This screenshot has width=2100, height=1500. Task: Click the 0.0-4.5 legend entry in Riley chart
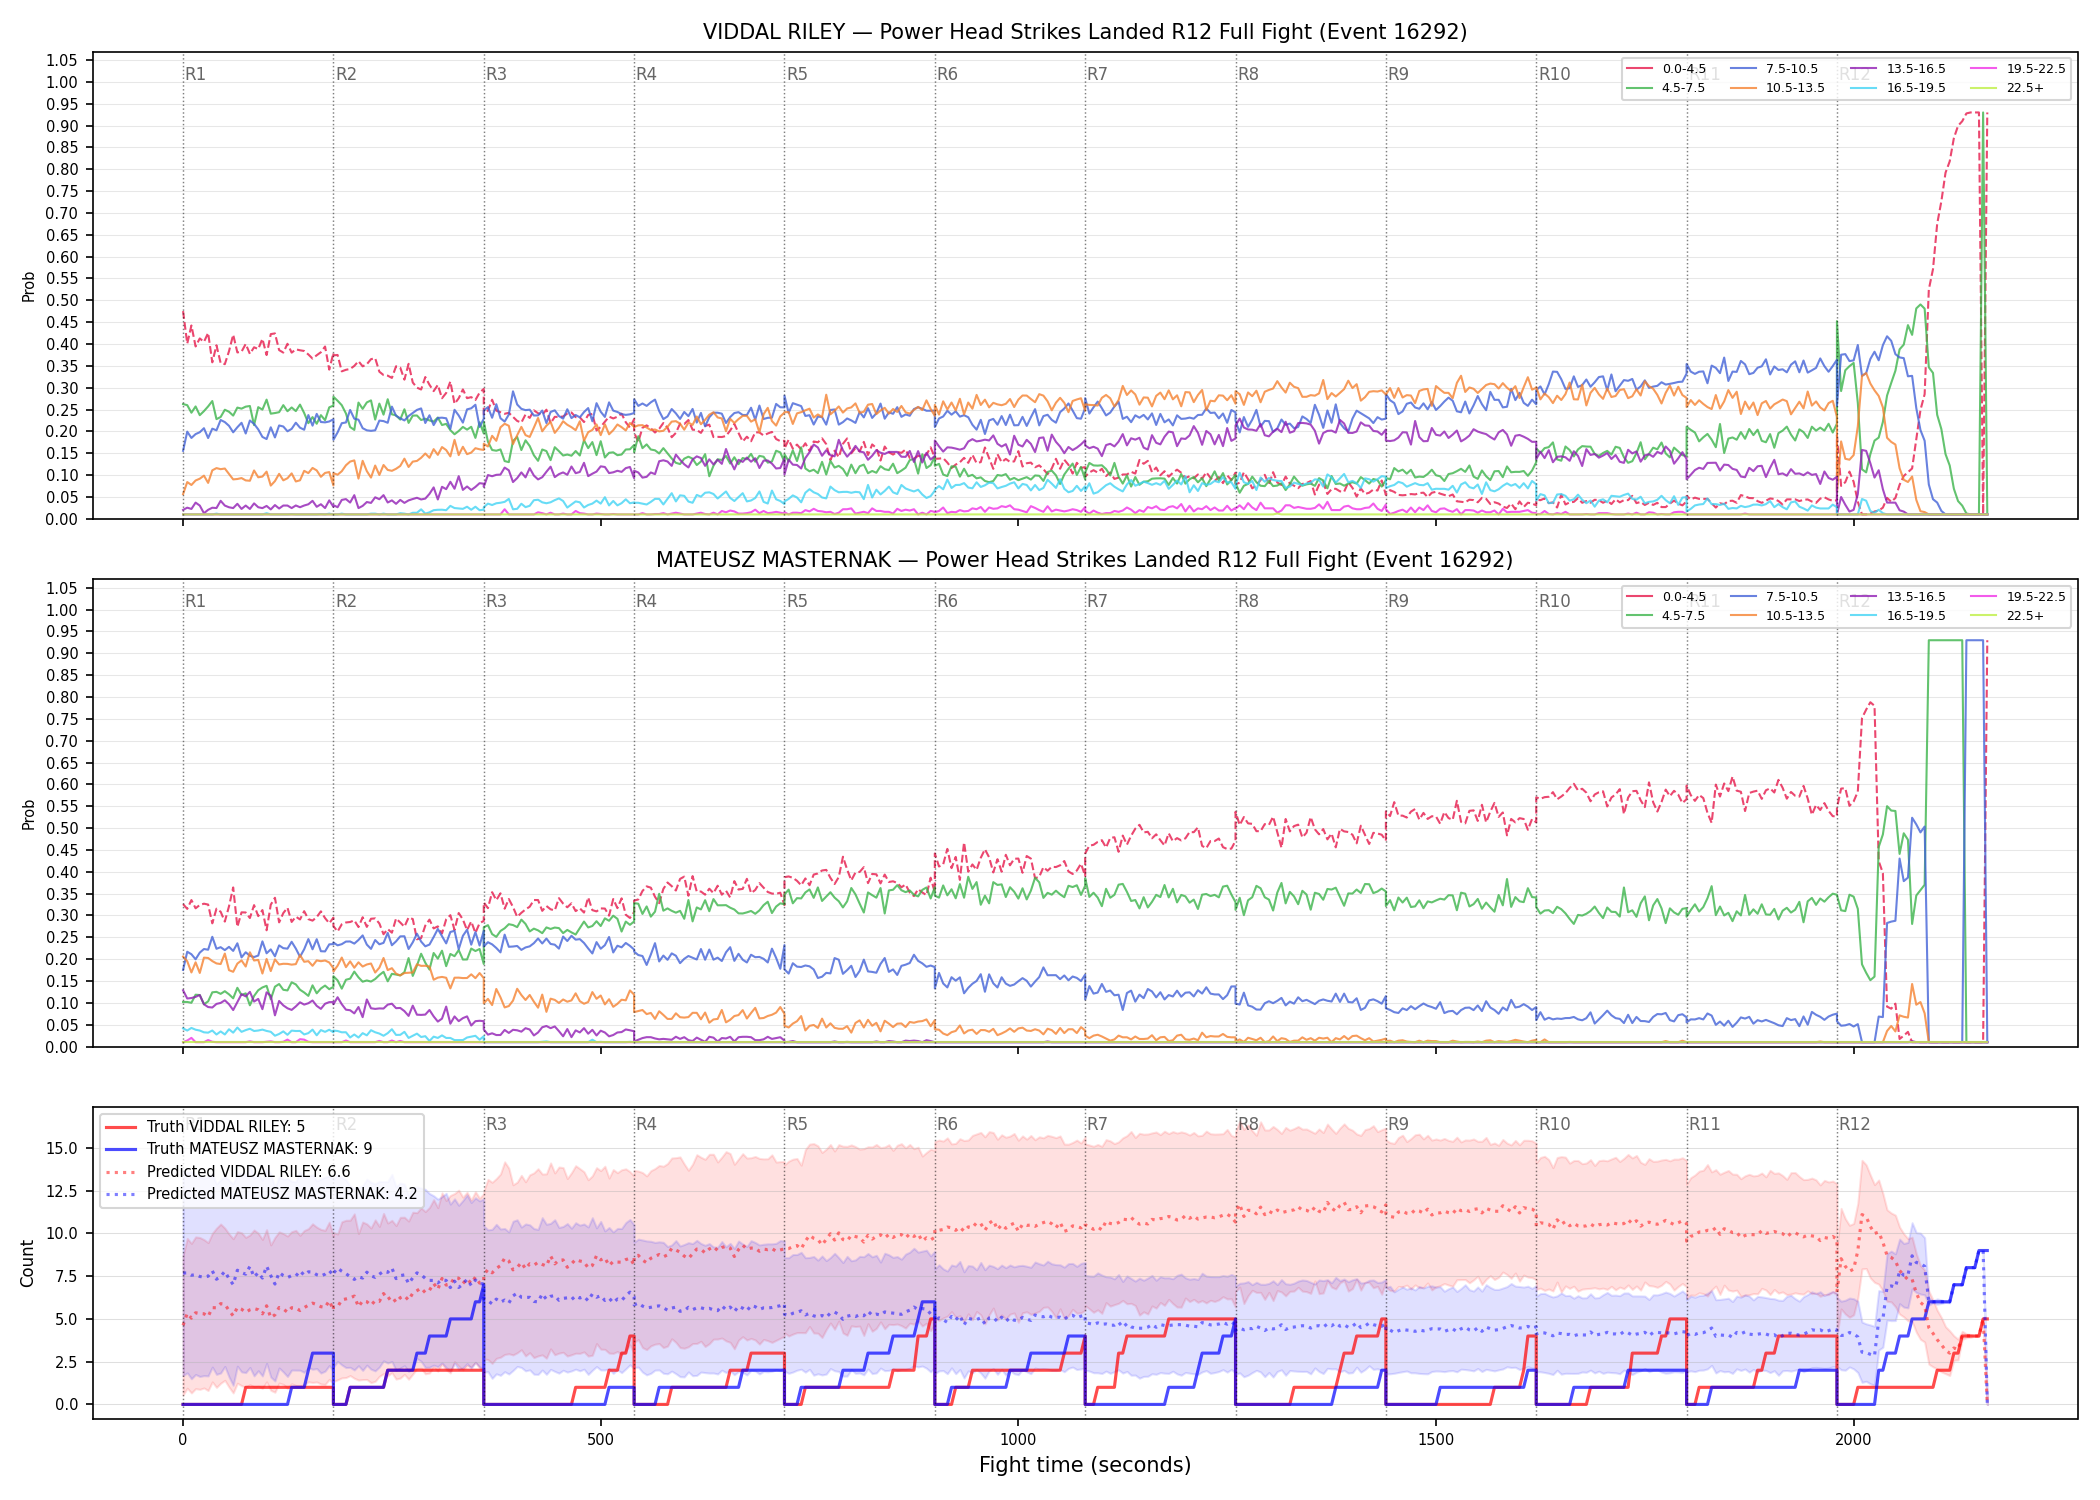(1666, 69)
